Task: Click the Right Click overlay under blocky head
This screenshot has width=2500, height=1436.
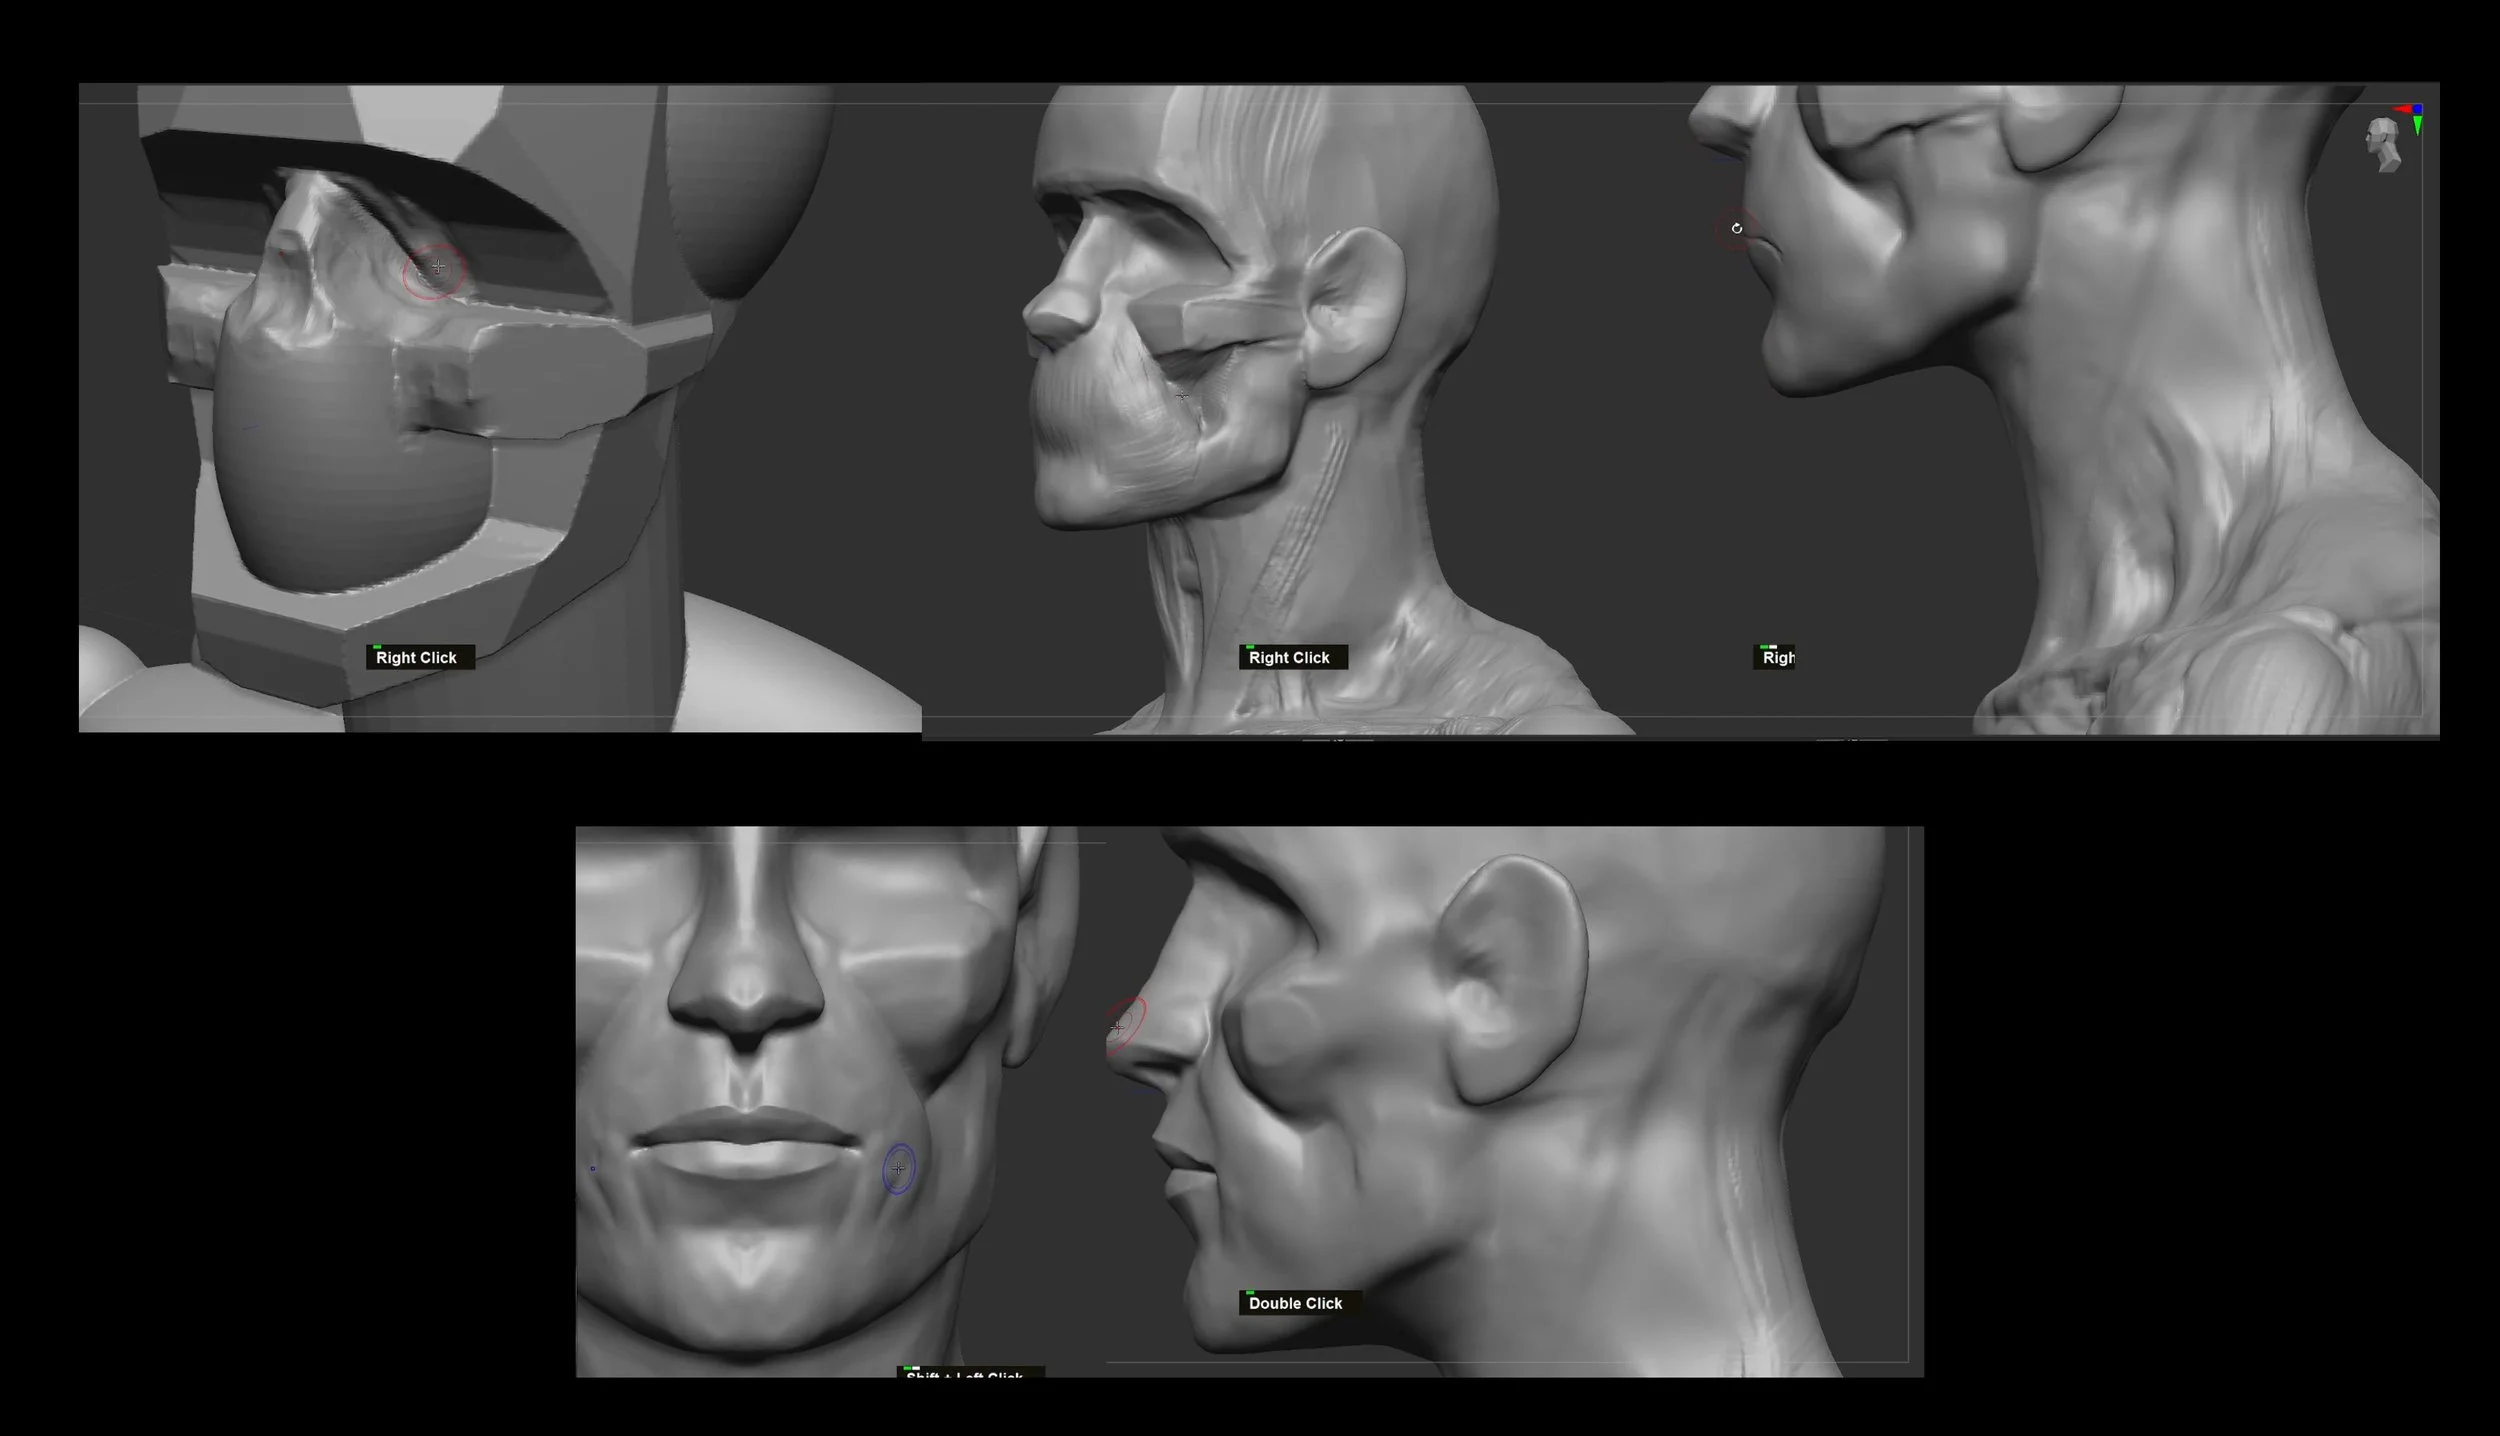Action: pyautogui.click(x=418, y=657)
